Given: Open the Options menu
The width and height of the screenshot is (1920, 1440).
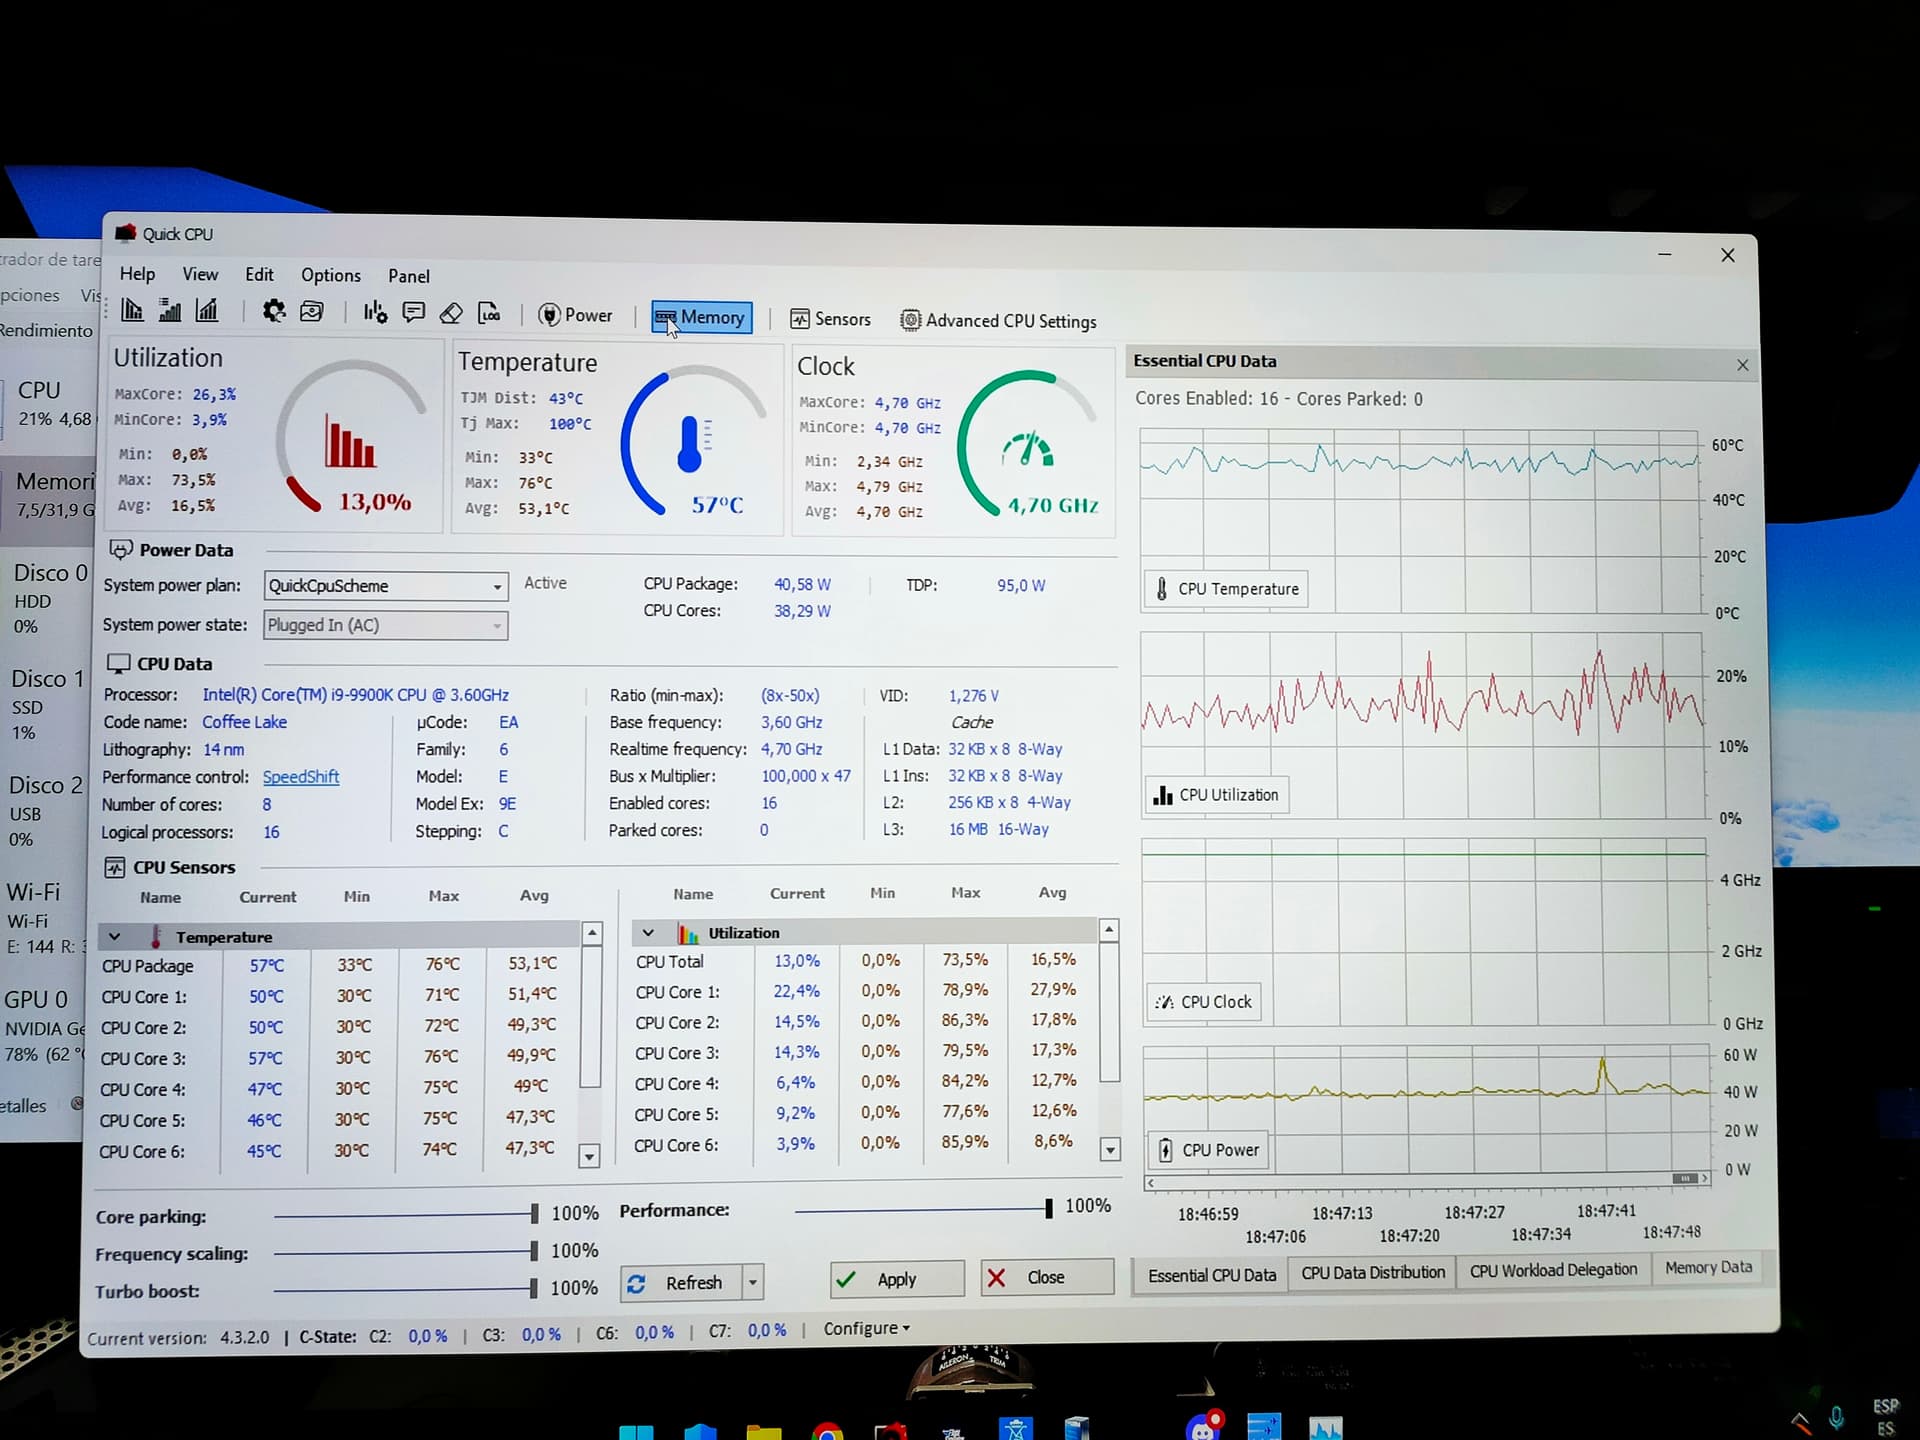Looking at the screenshot, I should (x=331, y=275).
